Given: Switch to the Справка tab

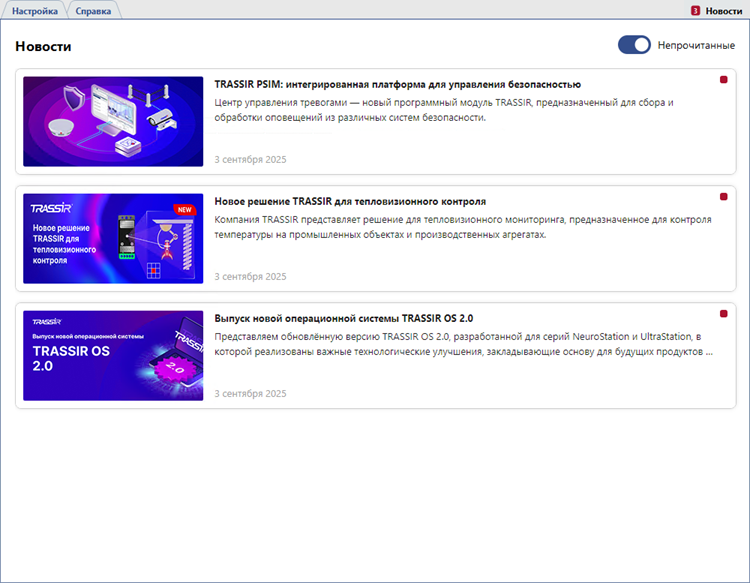Looking at the screenshot, I should click(93, 10).
